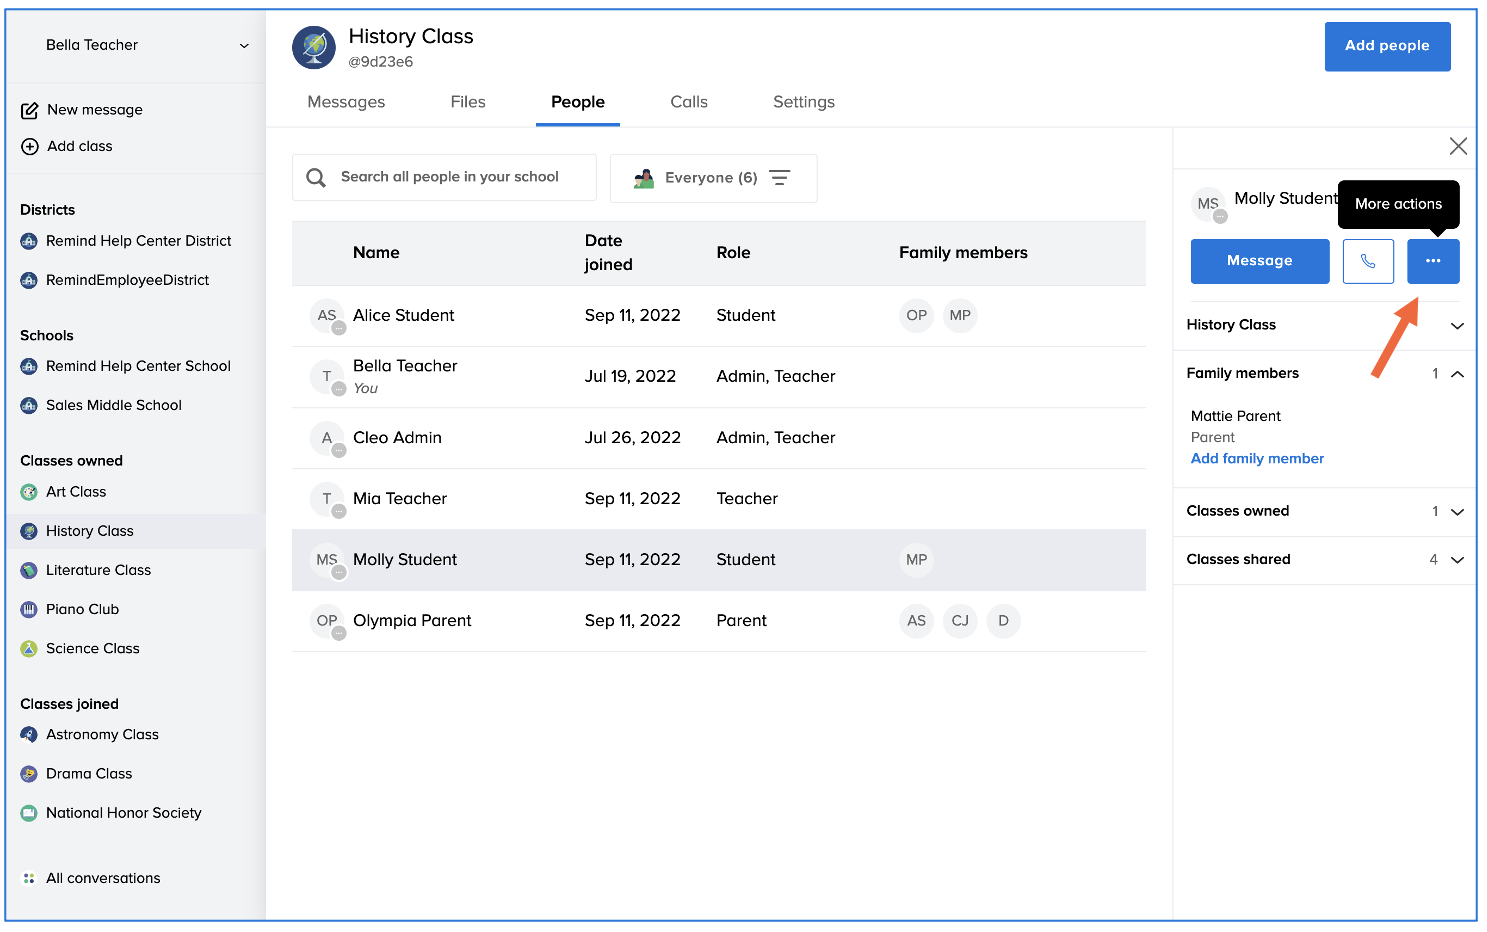
Task: Click the Add class plus icon
Action: point(30,146)
